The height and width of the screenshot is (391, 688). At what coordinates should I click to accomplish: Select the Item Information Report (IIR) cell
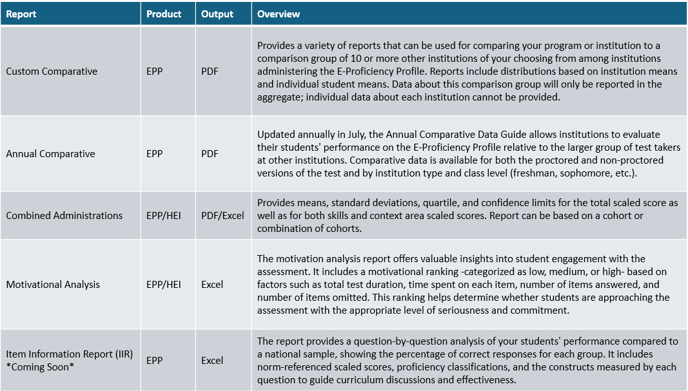pyautogui.click(x=69, y=360)
